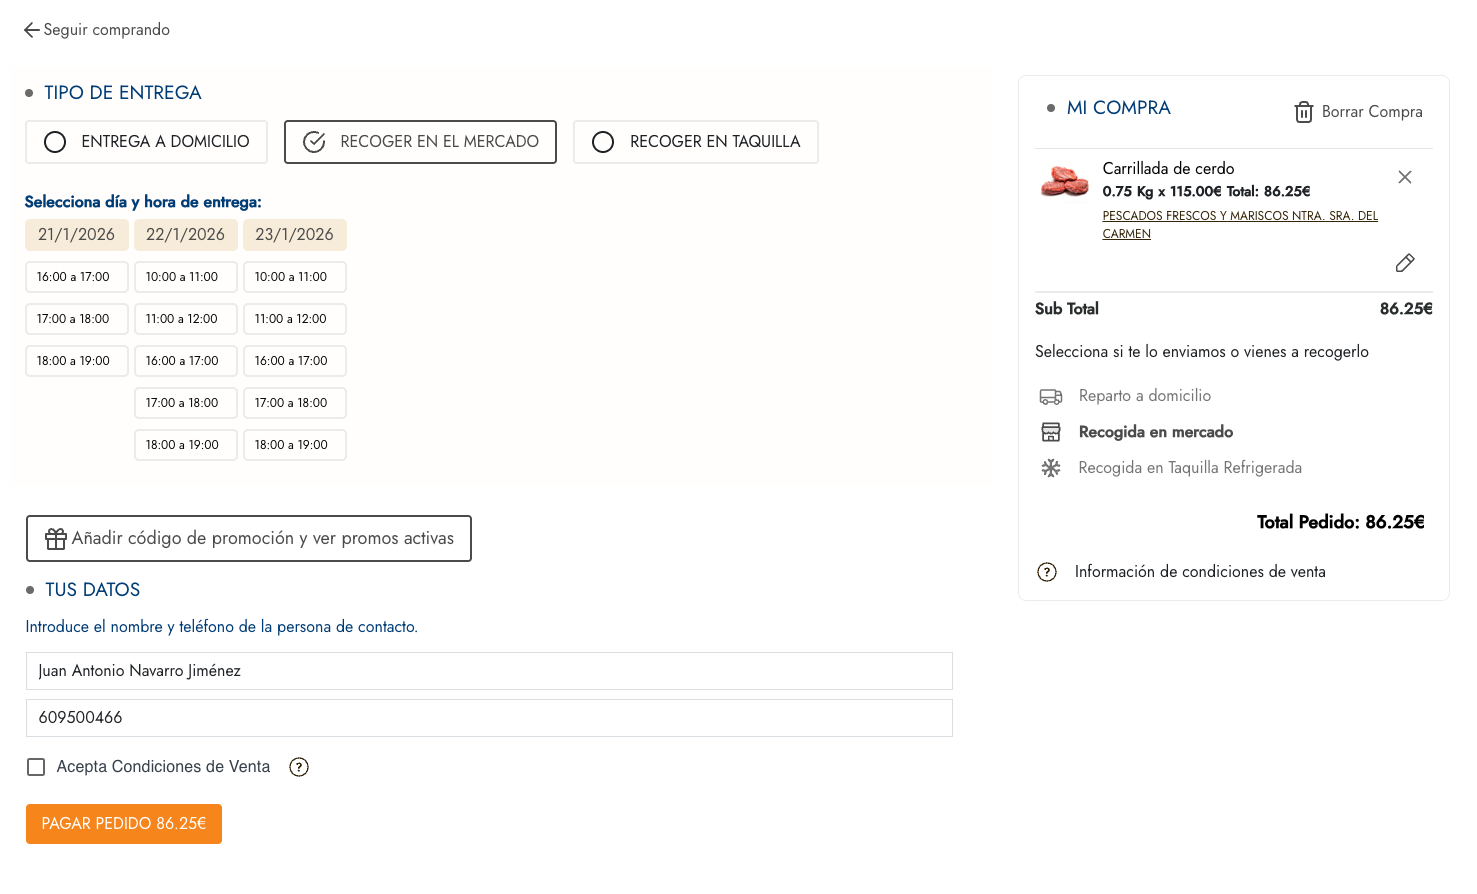Click the delivery truck icon for Reparto a domicilio
Viewport: 1477px width, 894px height.
click(x=1050, y=397)
